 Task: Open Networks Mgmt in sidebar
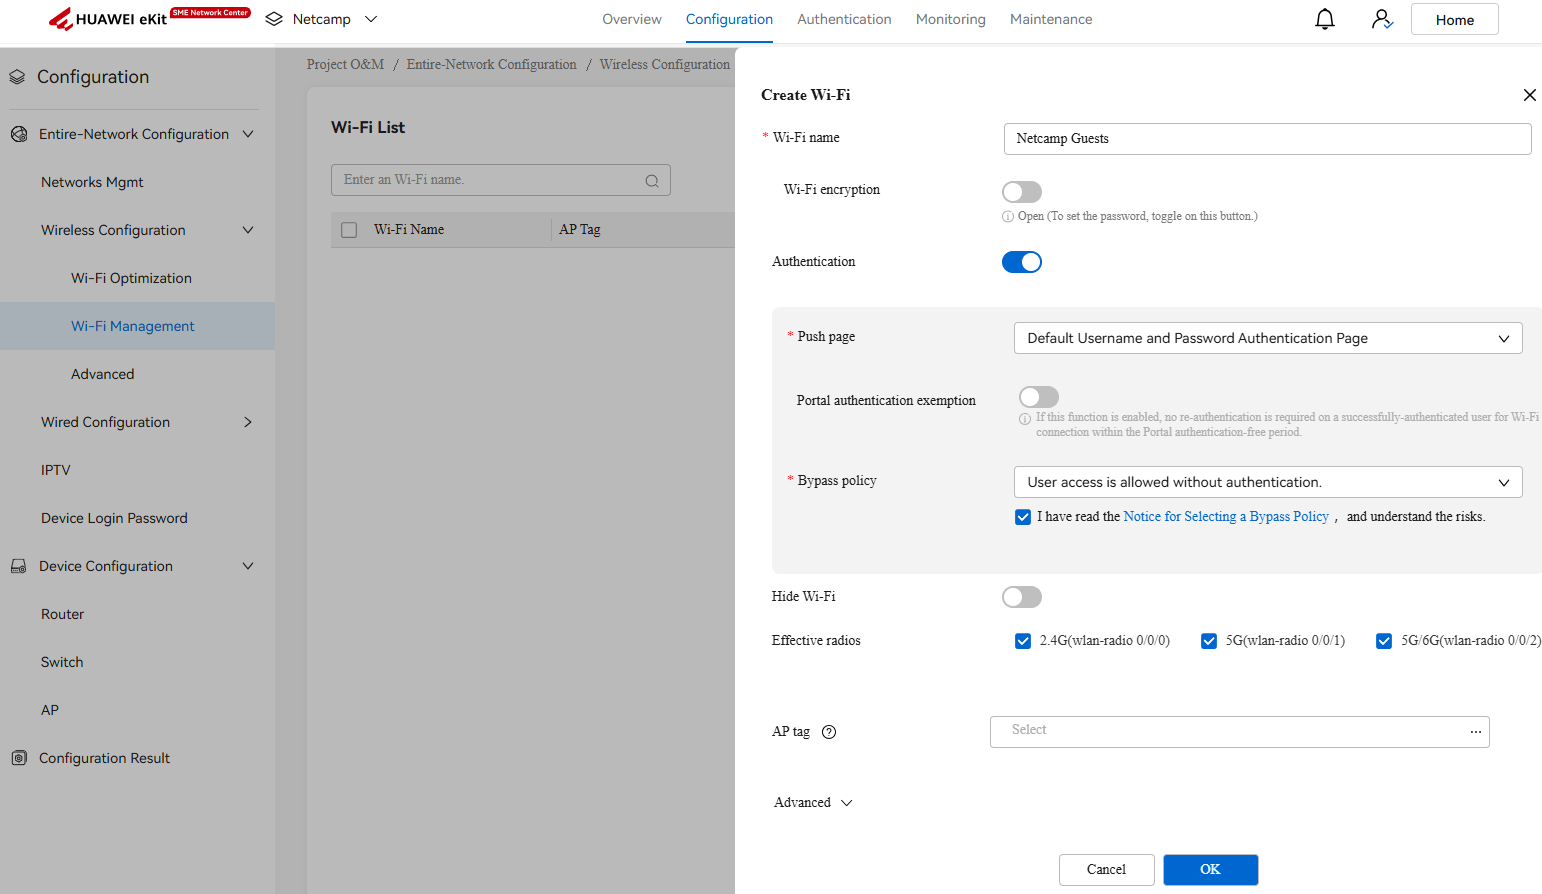tap(92, 182)
